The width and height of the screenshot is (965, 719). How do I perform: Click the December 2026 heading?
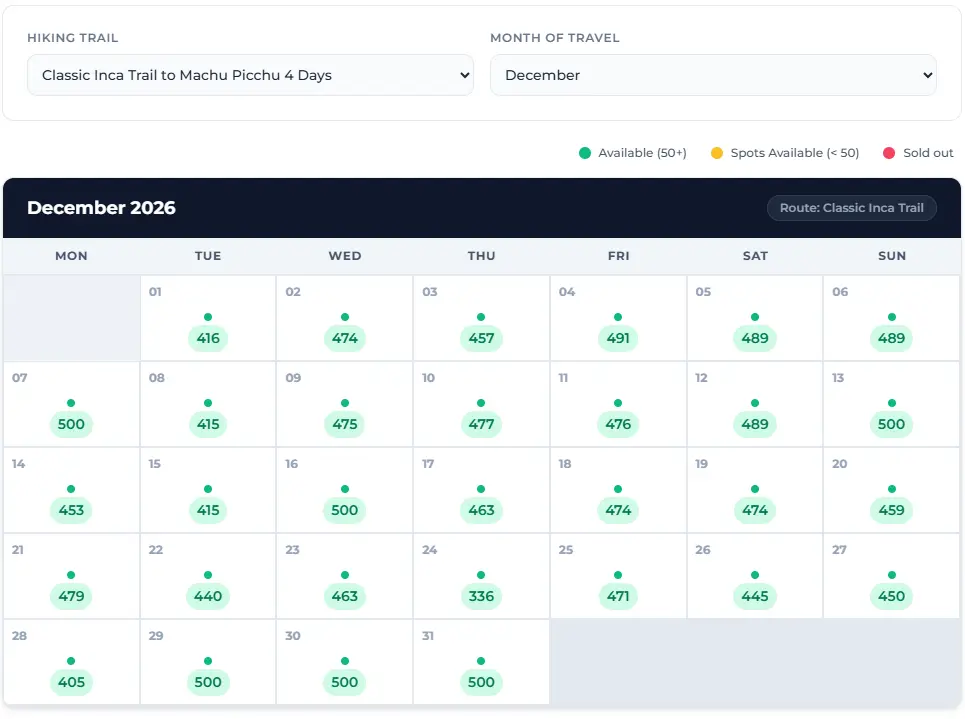tap(102, 208)
